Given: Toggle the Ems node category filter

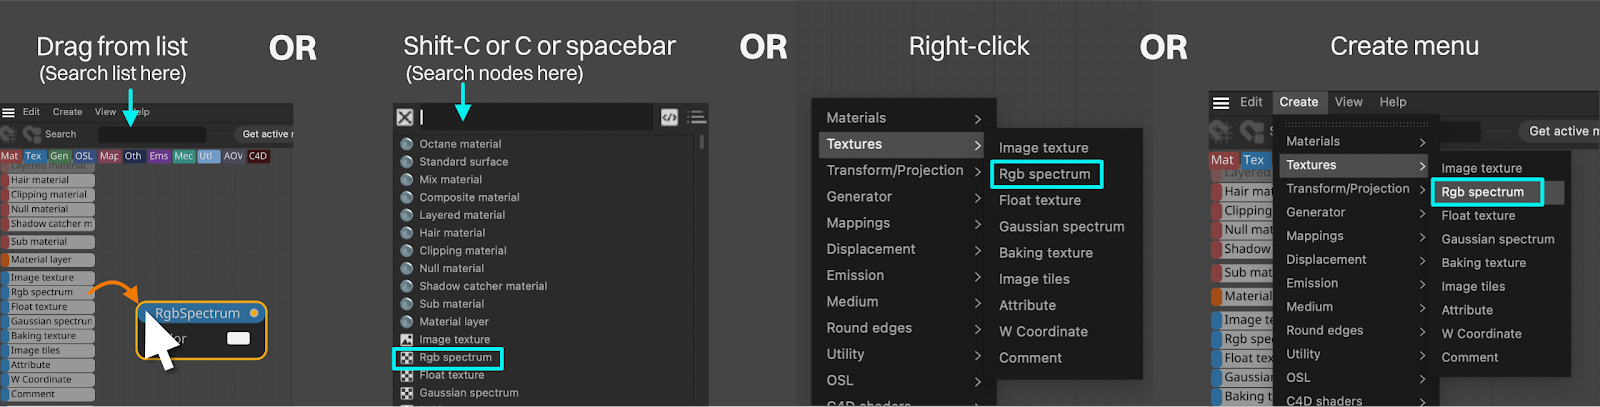Looking at the screenshot, I should click(159, 156).
